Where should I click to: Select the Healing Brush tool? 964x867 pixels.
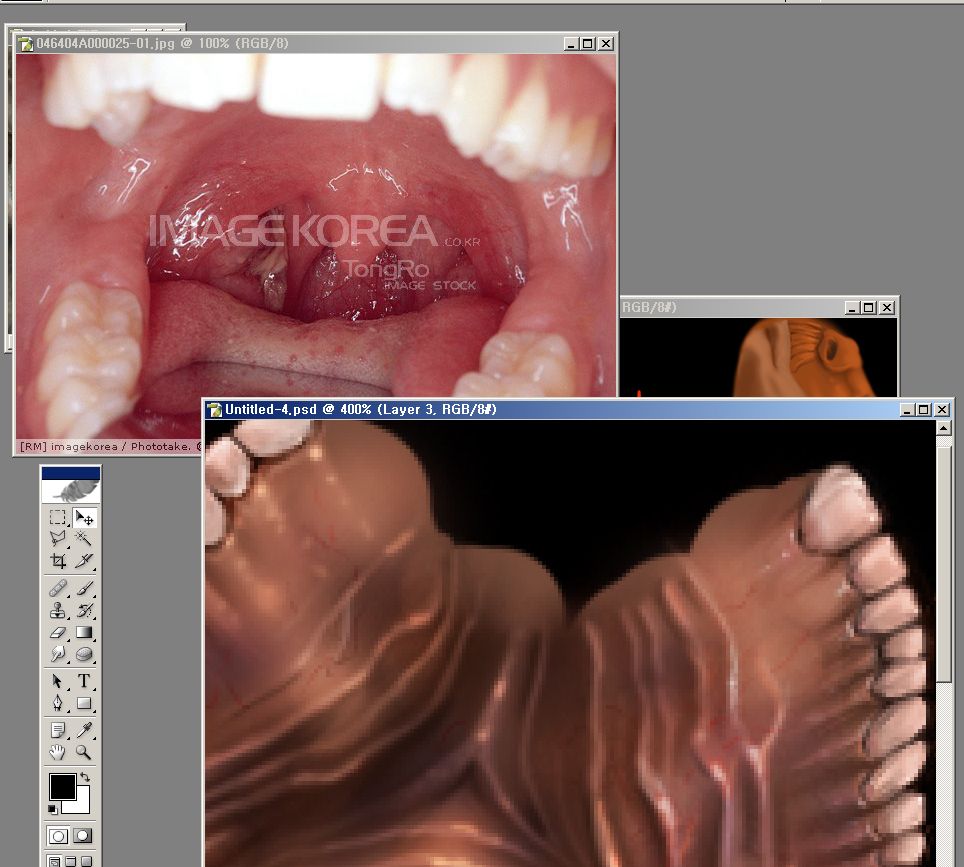pyautogui.click(x=58, y=588)
